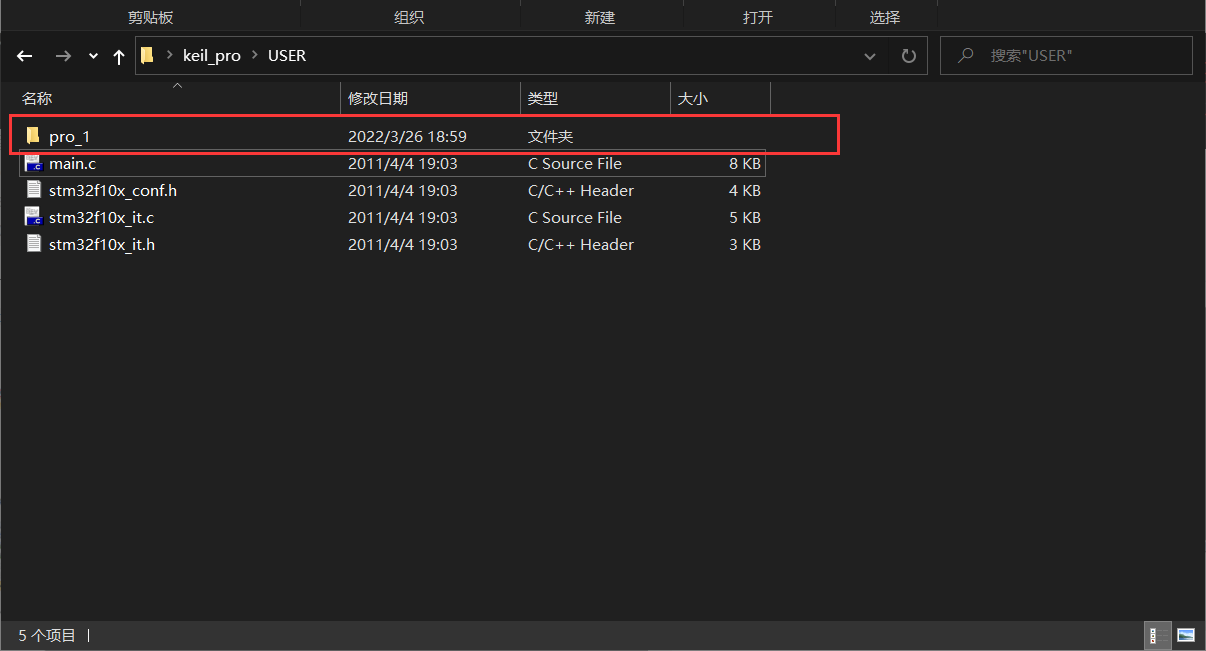The width and height of the screenshot is (1206, 651).
Task: Sort by the 类型 column header
Action: (x=595, y=98)
